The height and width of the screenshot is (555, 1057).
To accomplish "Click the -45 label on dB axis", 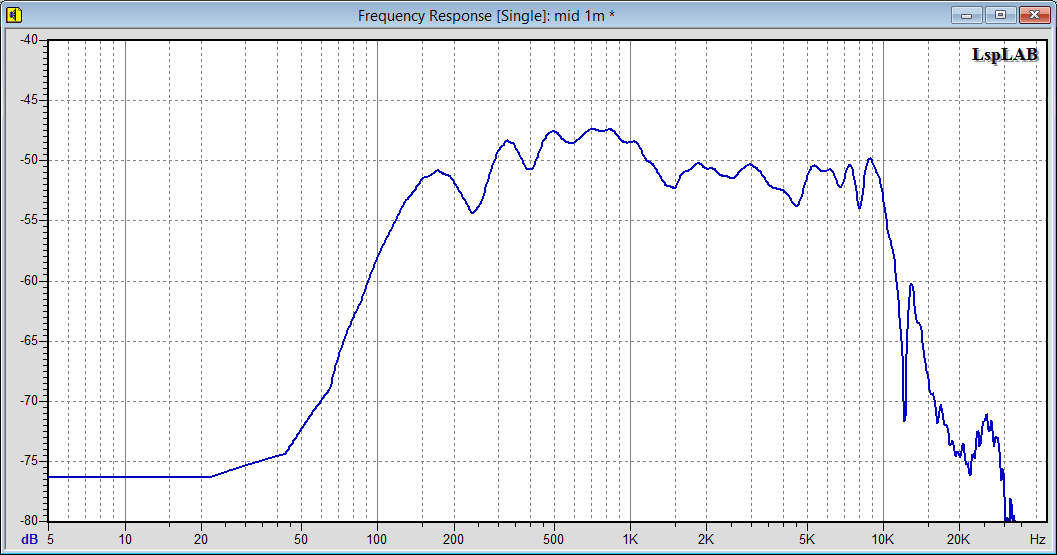I will 29,100.
